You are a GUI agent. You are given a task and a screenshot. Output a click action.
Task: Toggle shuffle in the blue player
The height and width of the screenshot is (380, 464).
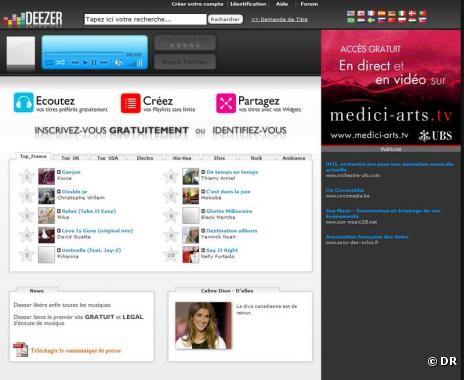tap(60, 62)
